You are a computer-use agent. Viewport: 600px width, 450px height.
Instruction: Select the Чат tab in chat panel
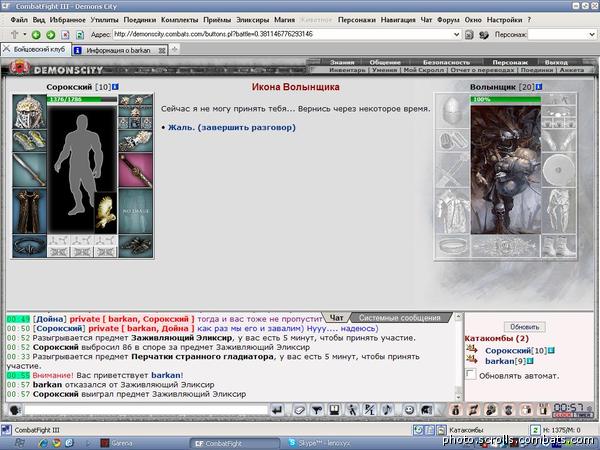336,318
